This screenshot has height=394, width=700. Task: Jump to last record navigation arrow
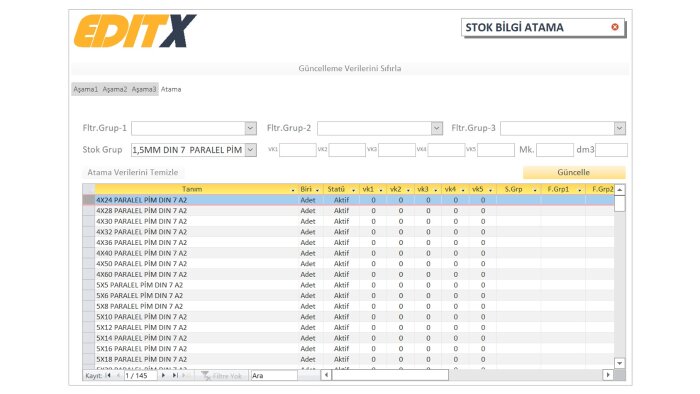(175, 376)
